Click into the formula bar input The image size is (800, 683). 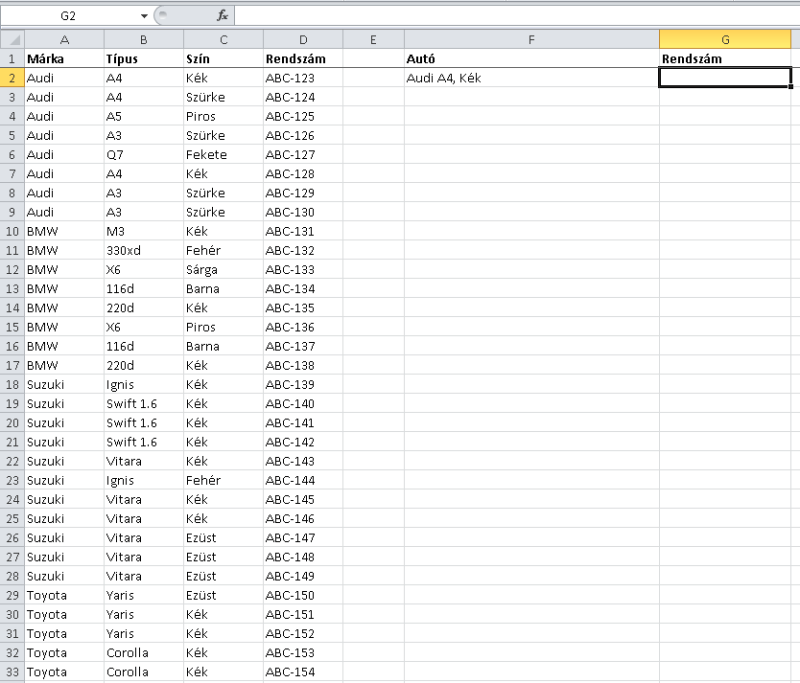click(516, 16)
